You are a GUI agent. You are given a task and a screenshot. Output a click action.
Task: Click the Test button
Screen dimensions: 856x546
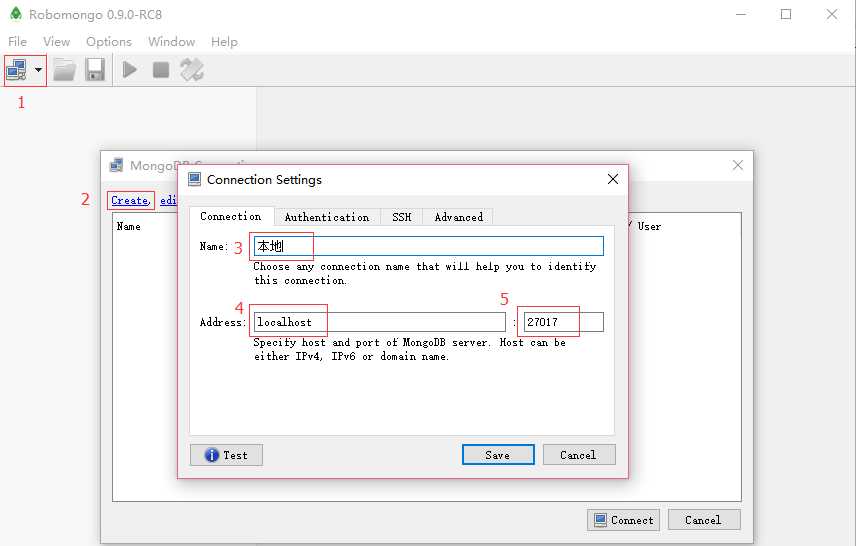point(226,455)
